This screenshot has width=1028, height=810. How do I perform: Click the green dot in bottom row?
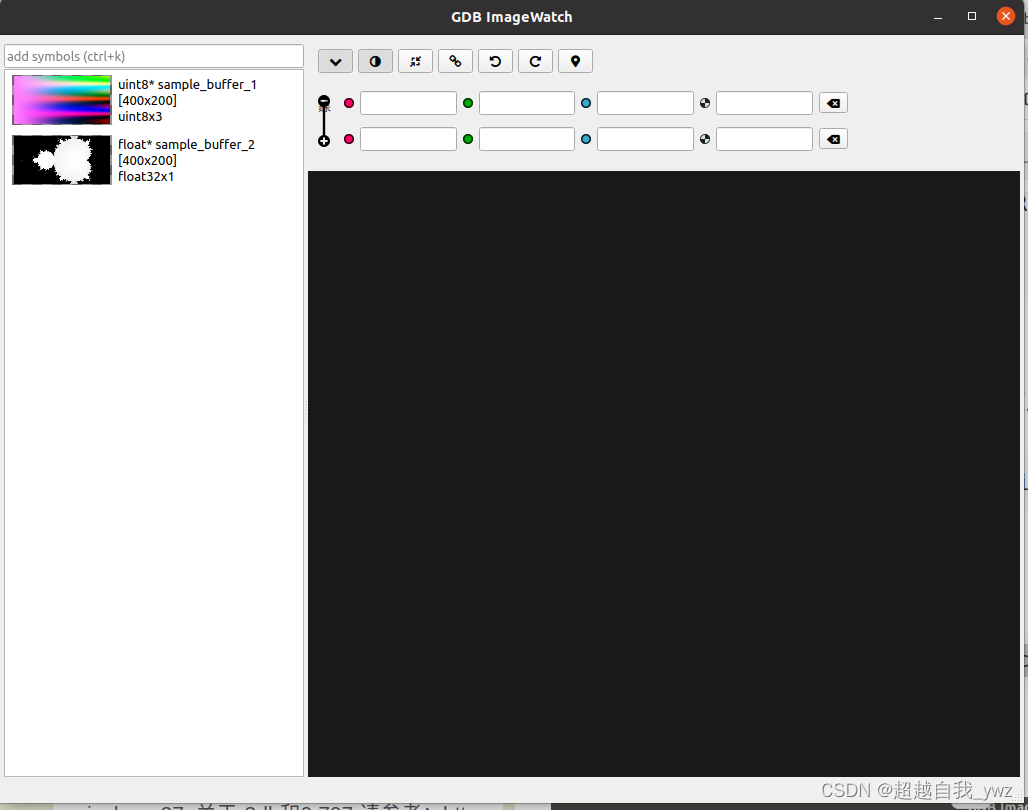click(467, 139)
